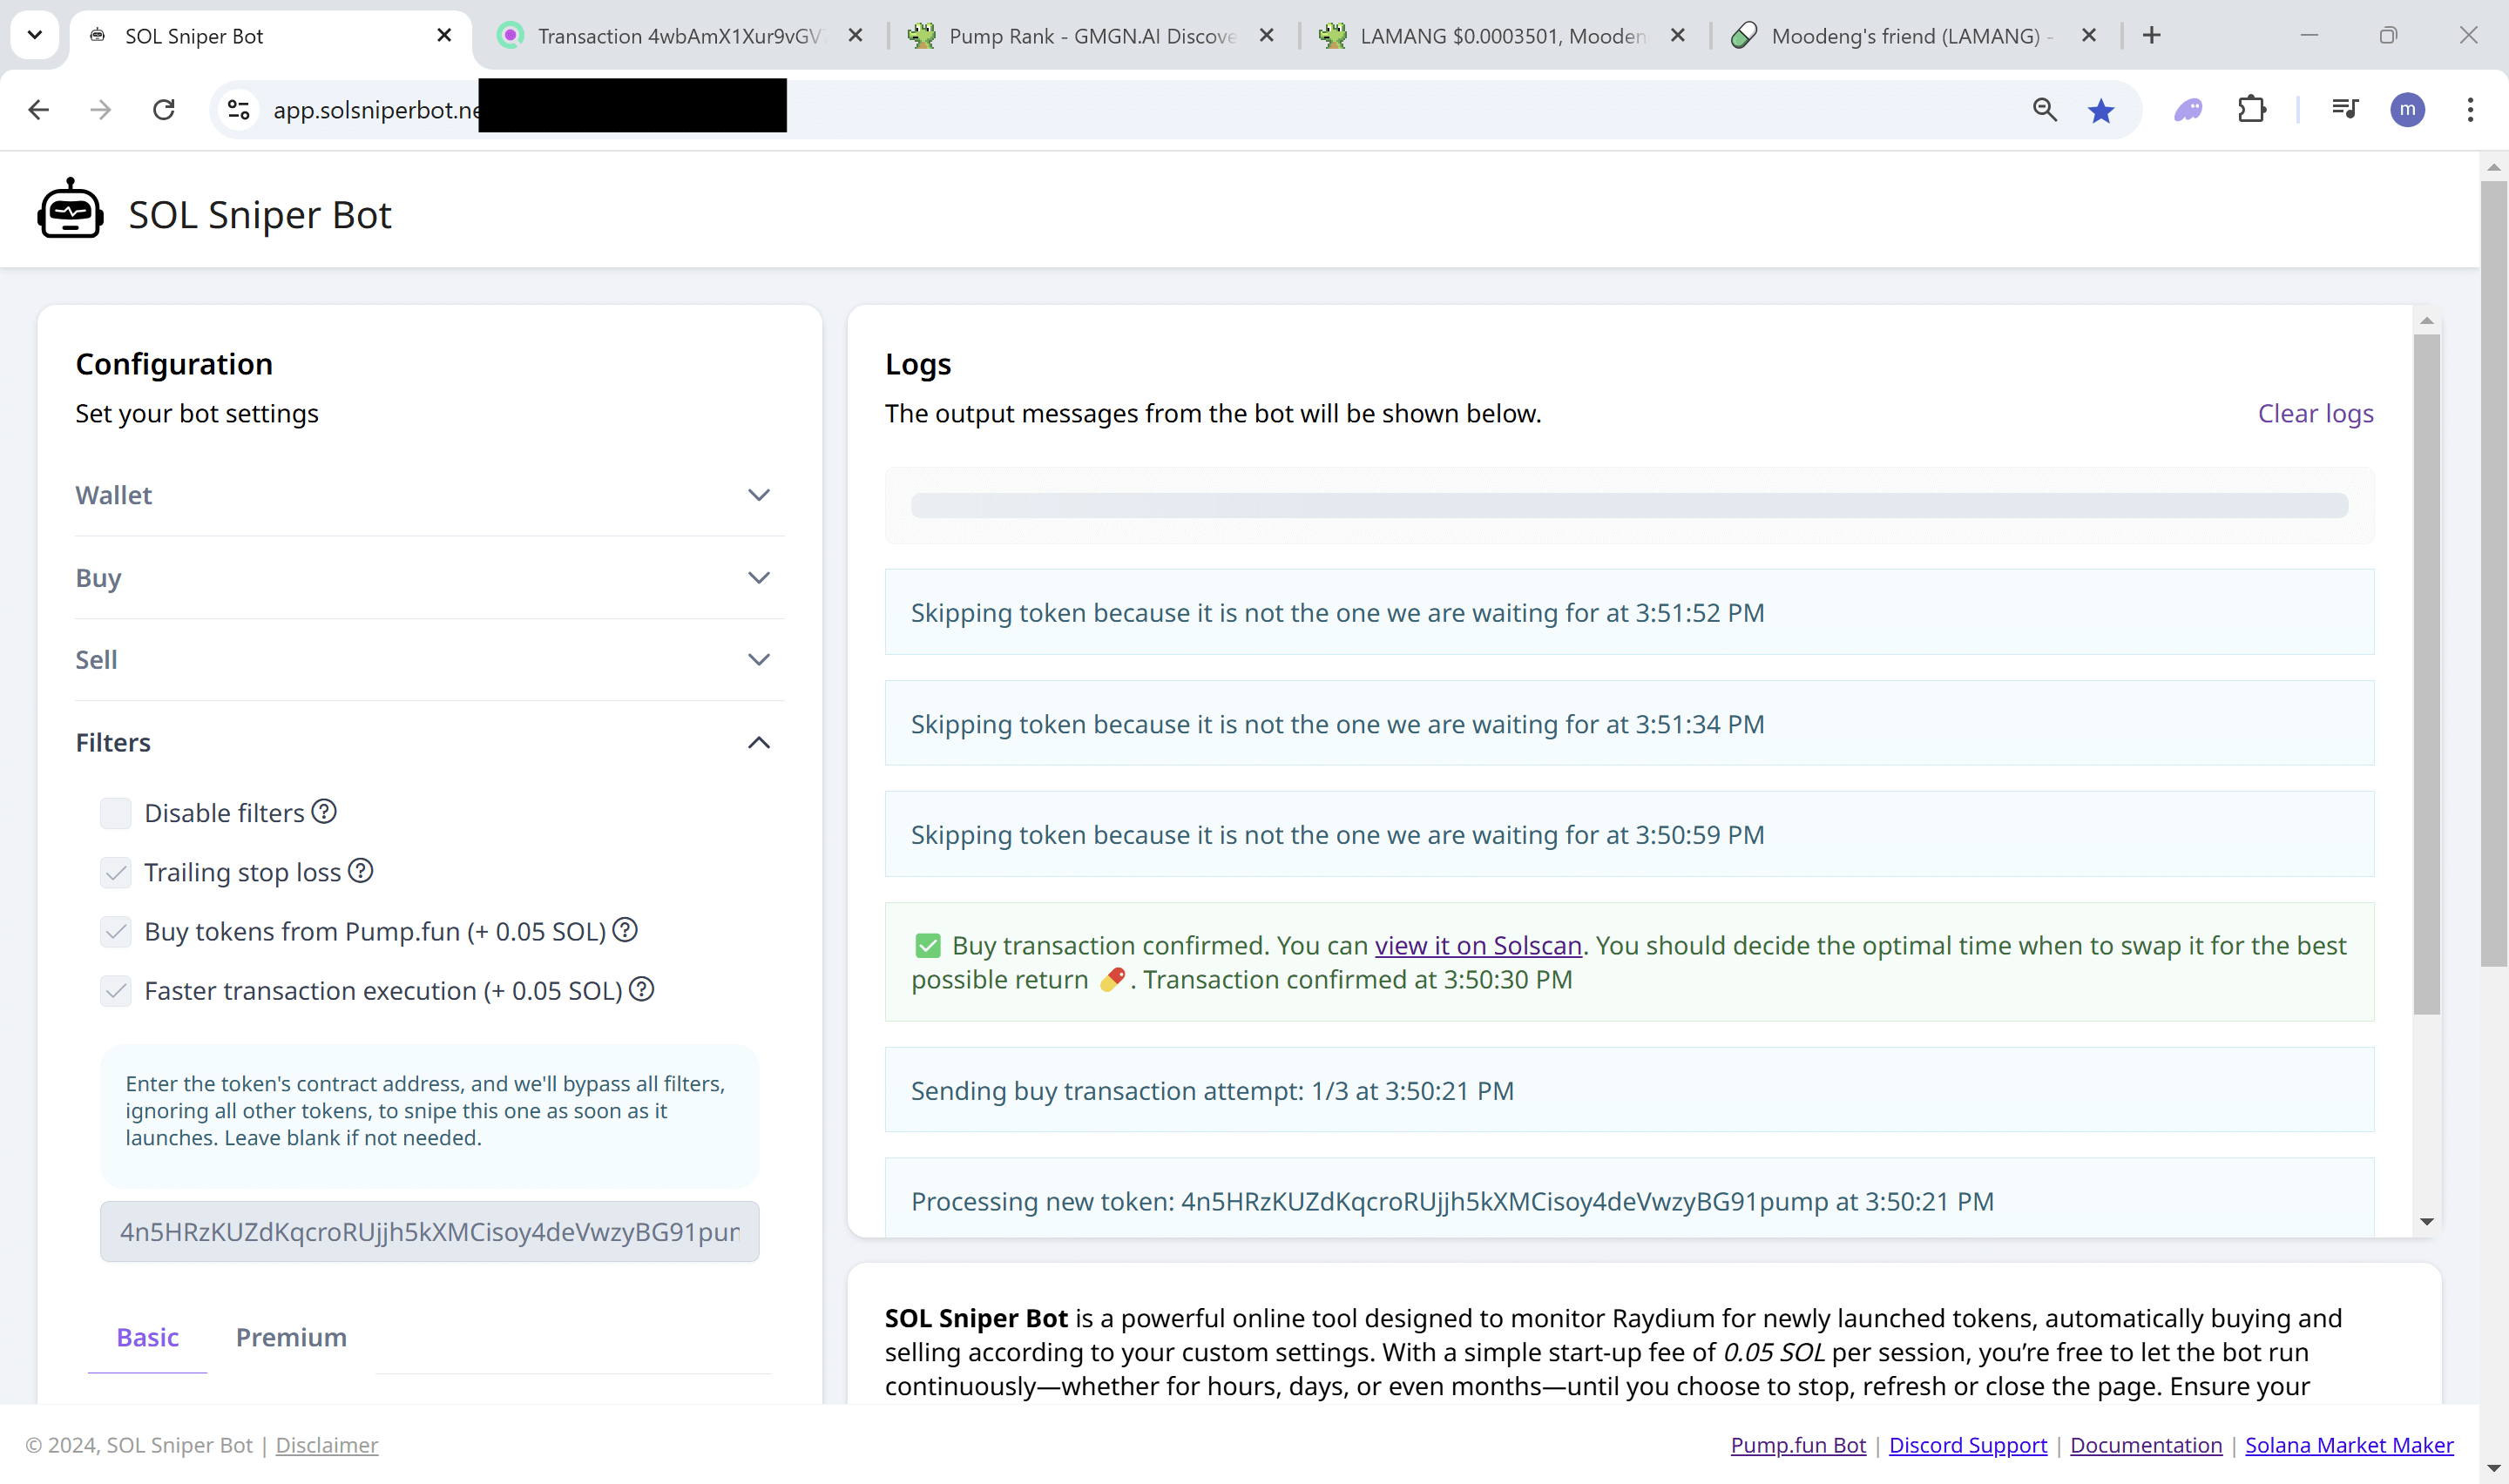Open the profile avatar 'm'
This screenshot has width=2509, height=1484.
[2407, 109]
